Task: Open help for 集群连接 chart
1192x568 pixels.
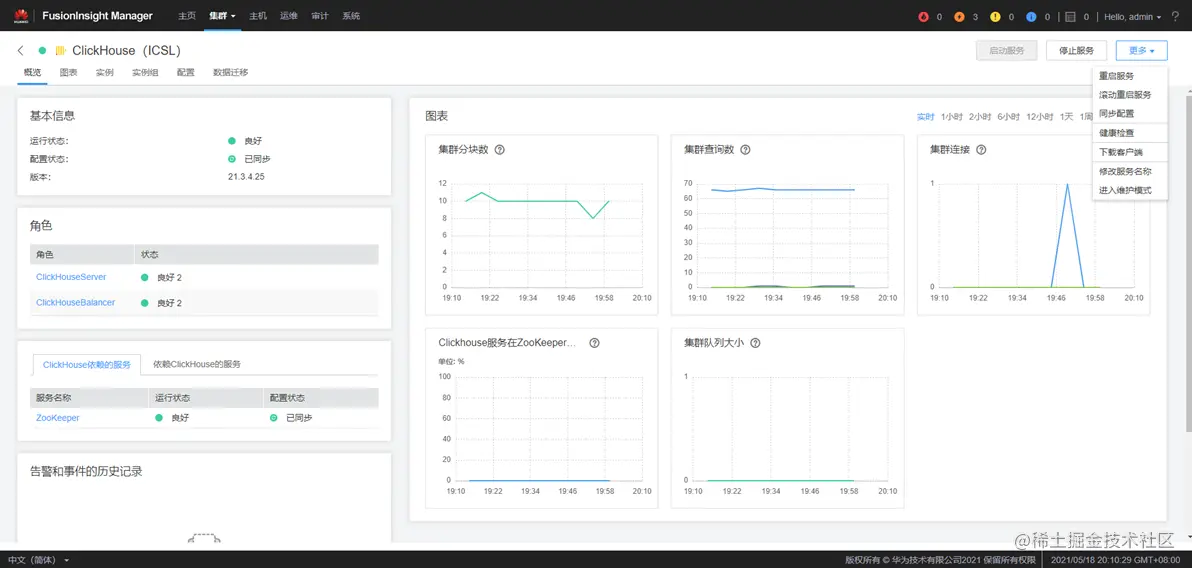Action: click(981, 150)
